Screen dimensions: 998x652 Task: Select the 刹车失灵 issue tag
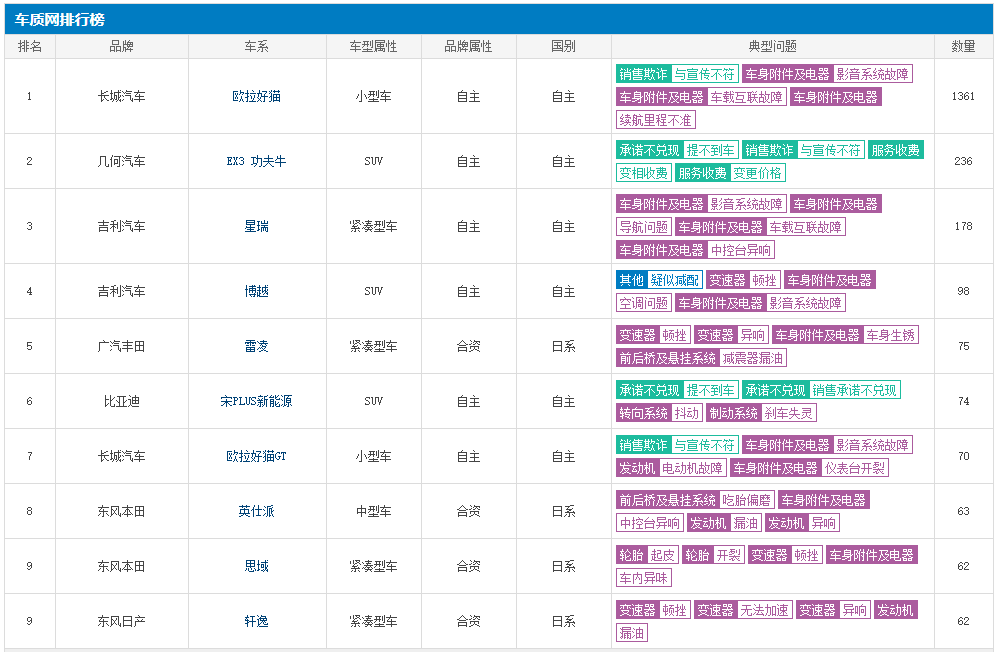coord(789,413)
